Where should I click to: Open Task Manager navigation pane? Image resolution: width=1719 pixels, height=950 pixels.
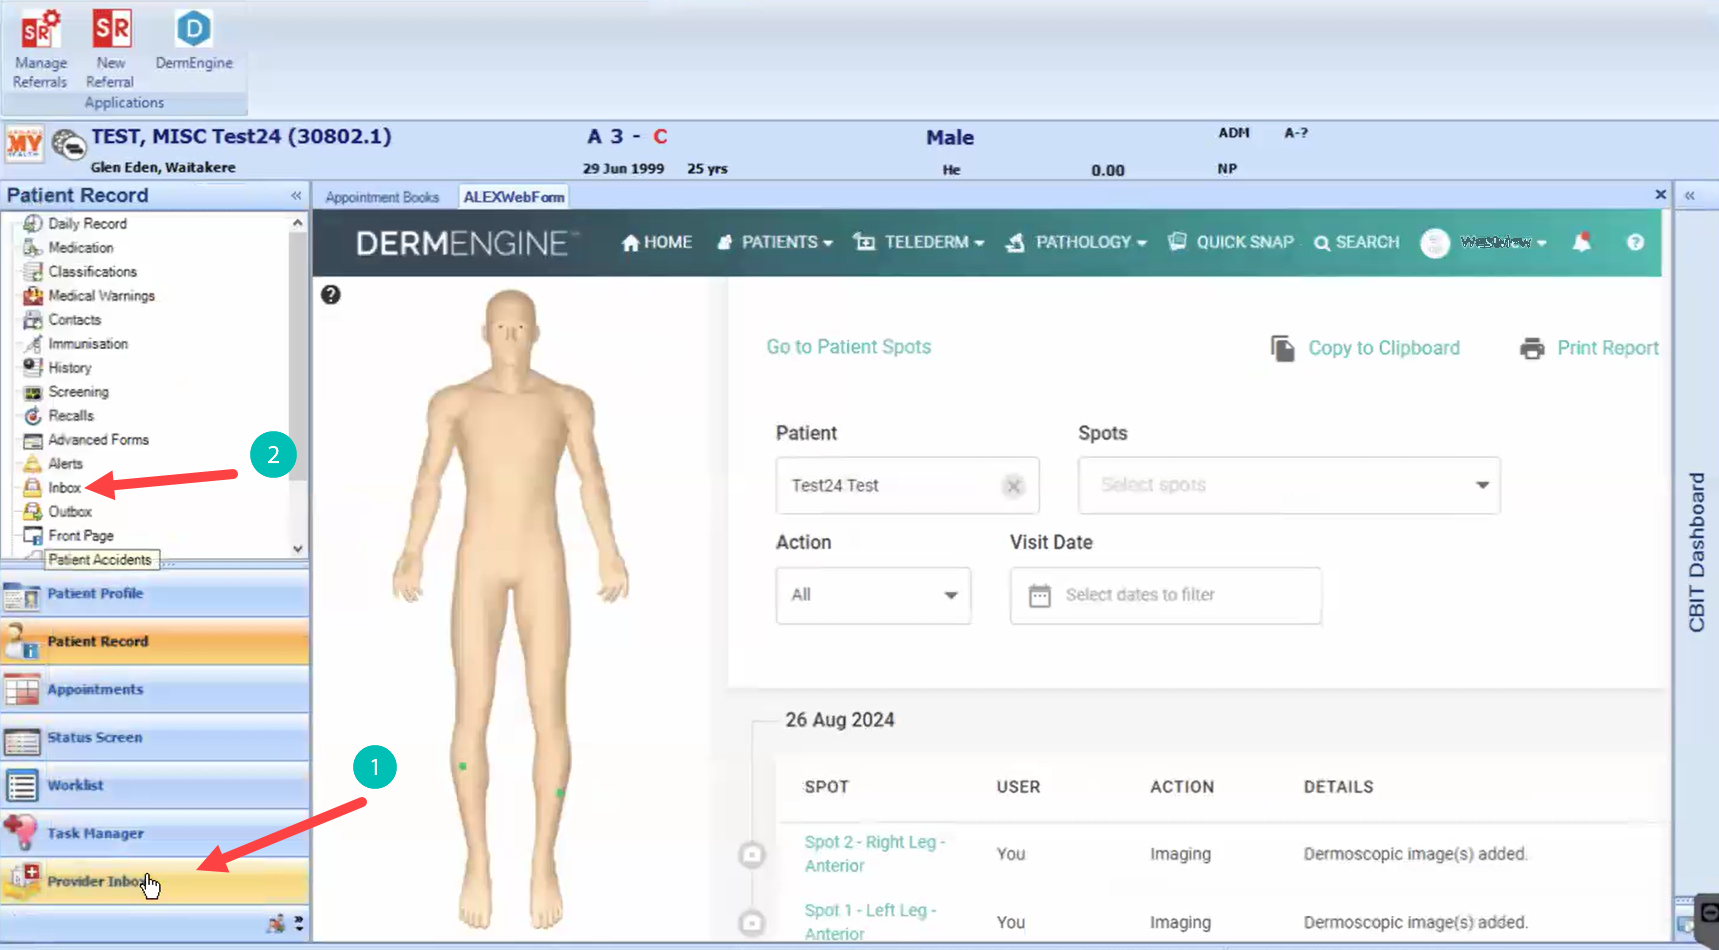[155, 834]
